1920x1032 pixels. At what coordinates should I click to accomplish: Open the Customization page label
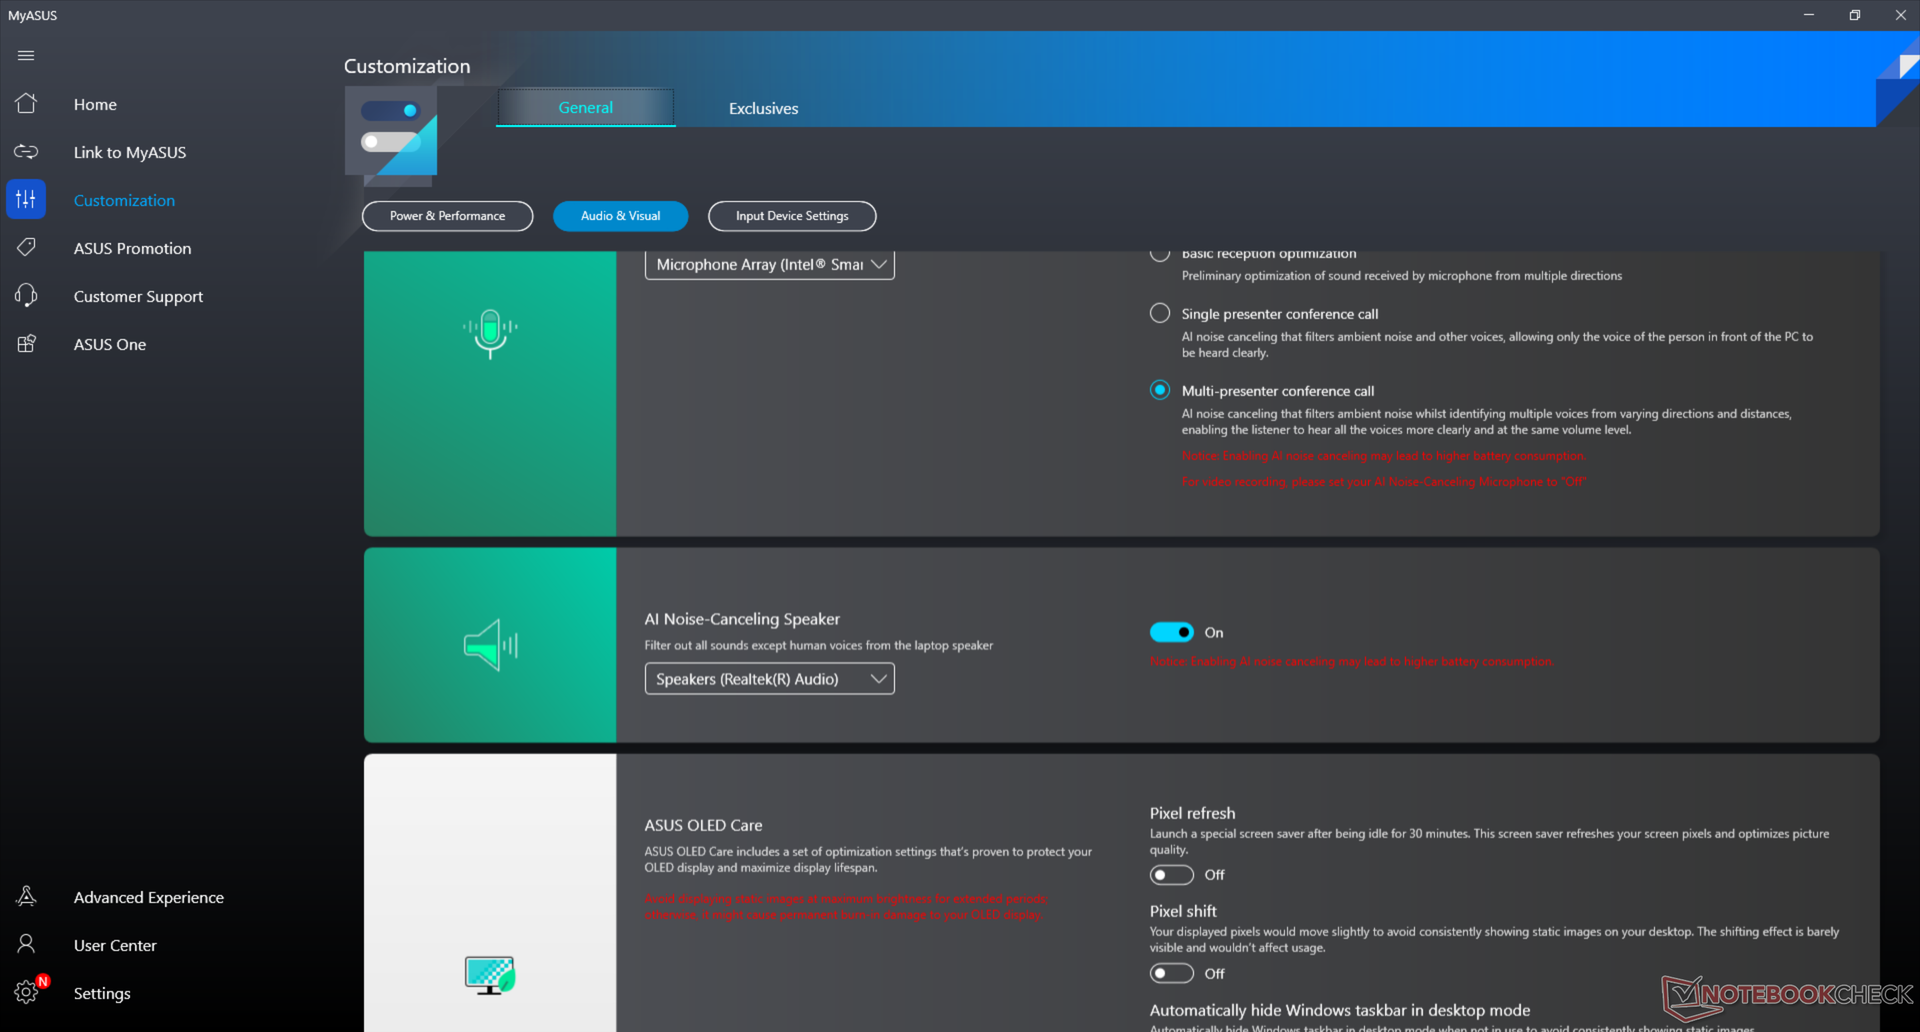click(x=124, y=200)
